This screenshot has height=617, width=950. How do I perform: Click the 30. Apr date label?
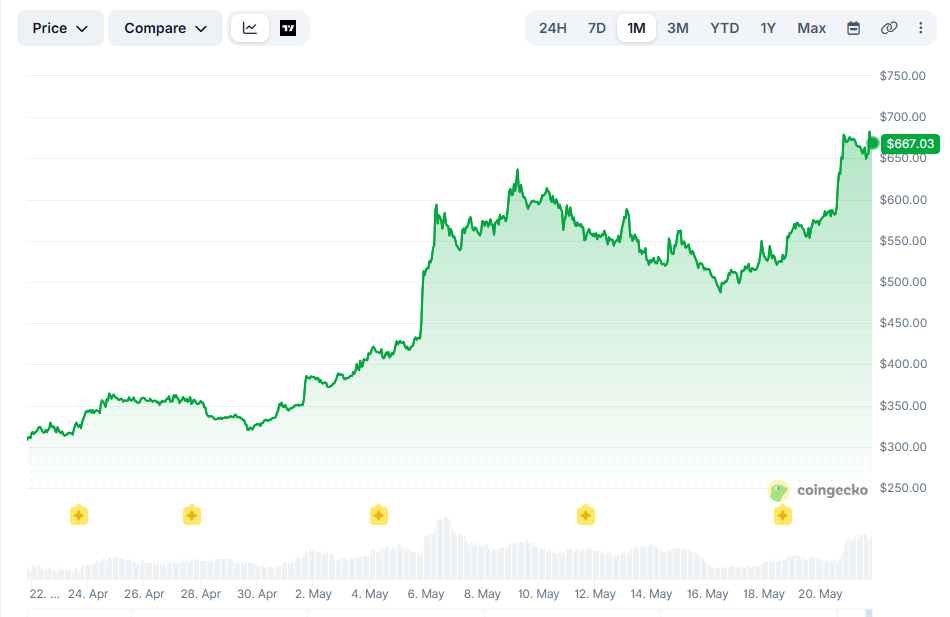tap(257, 594)
